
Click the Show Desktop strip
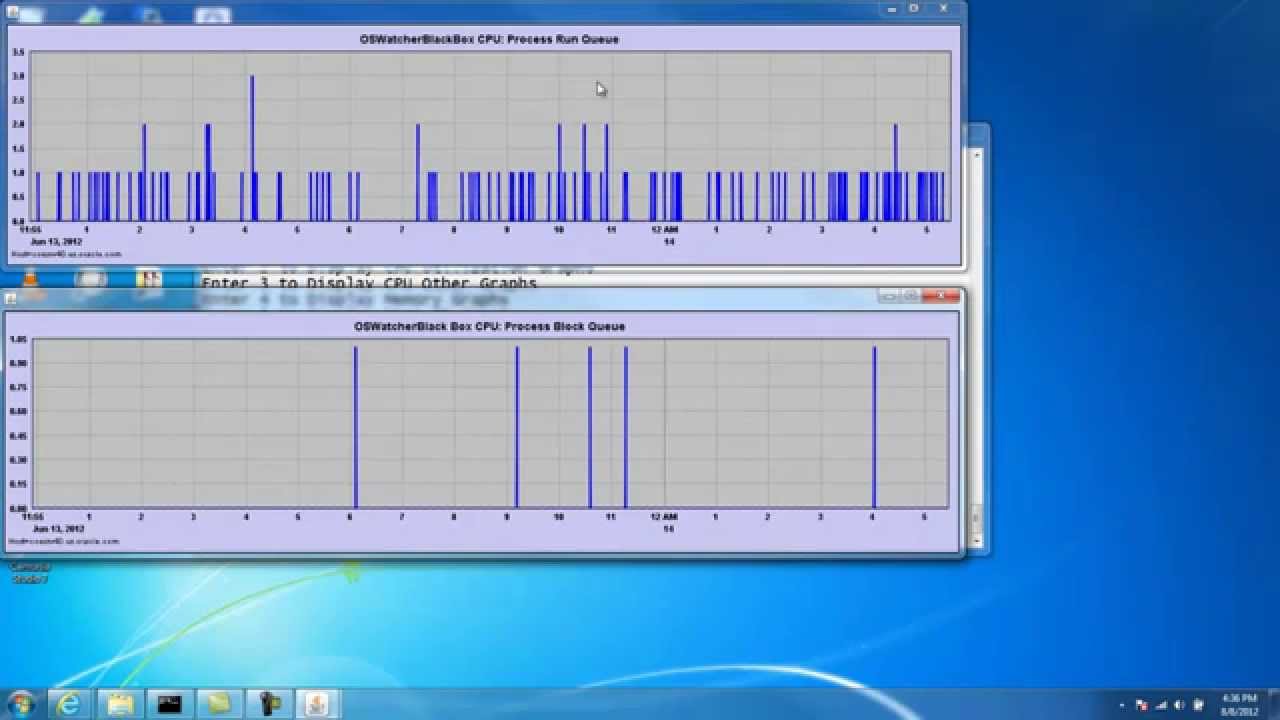point(1274,705)
